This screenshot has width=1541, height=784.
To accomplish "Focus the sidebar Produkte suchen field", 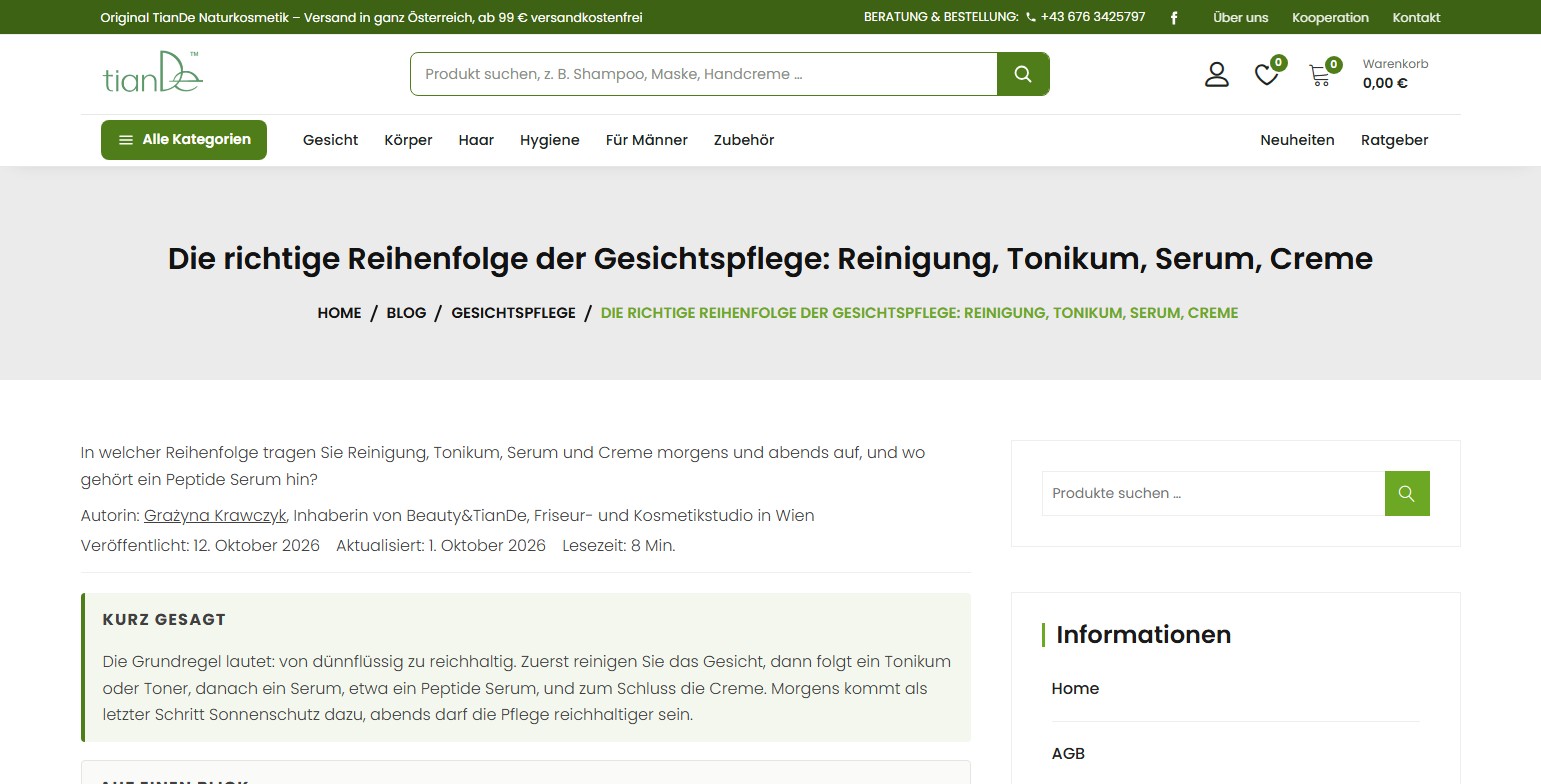I will click(x=1213, y=493).
